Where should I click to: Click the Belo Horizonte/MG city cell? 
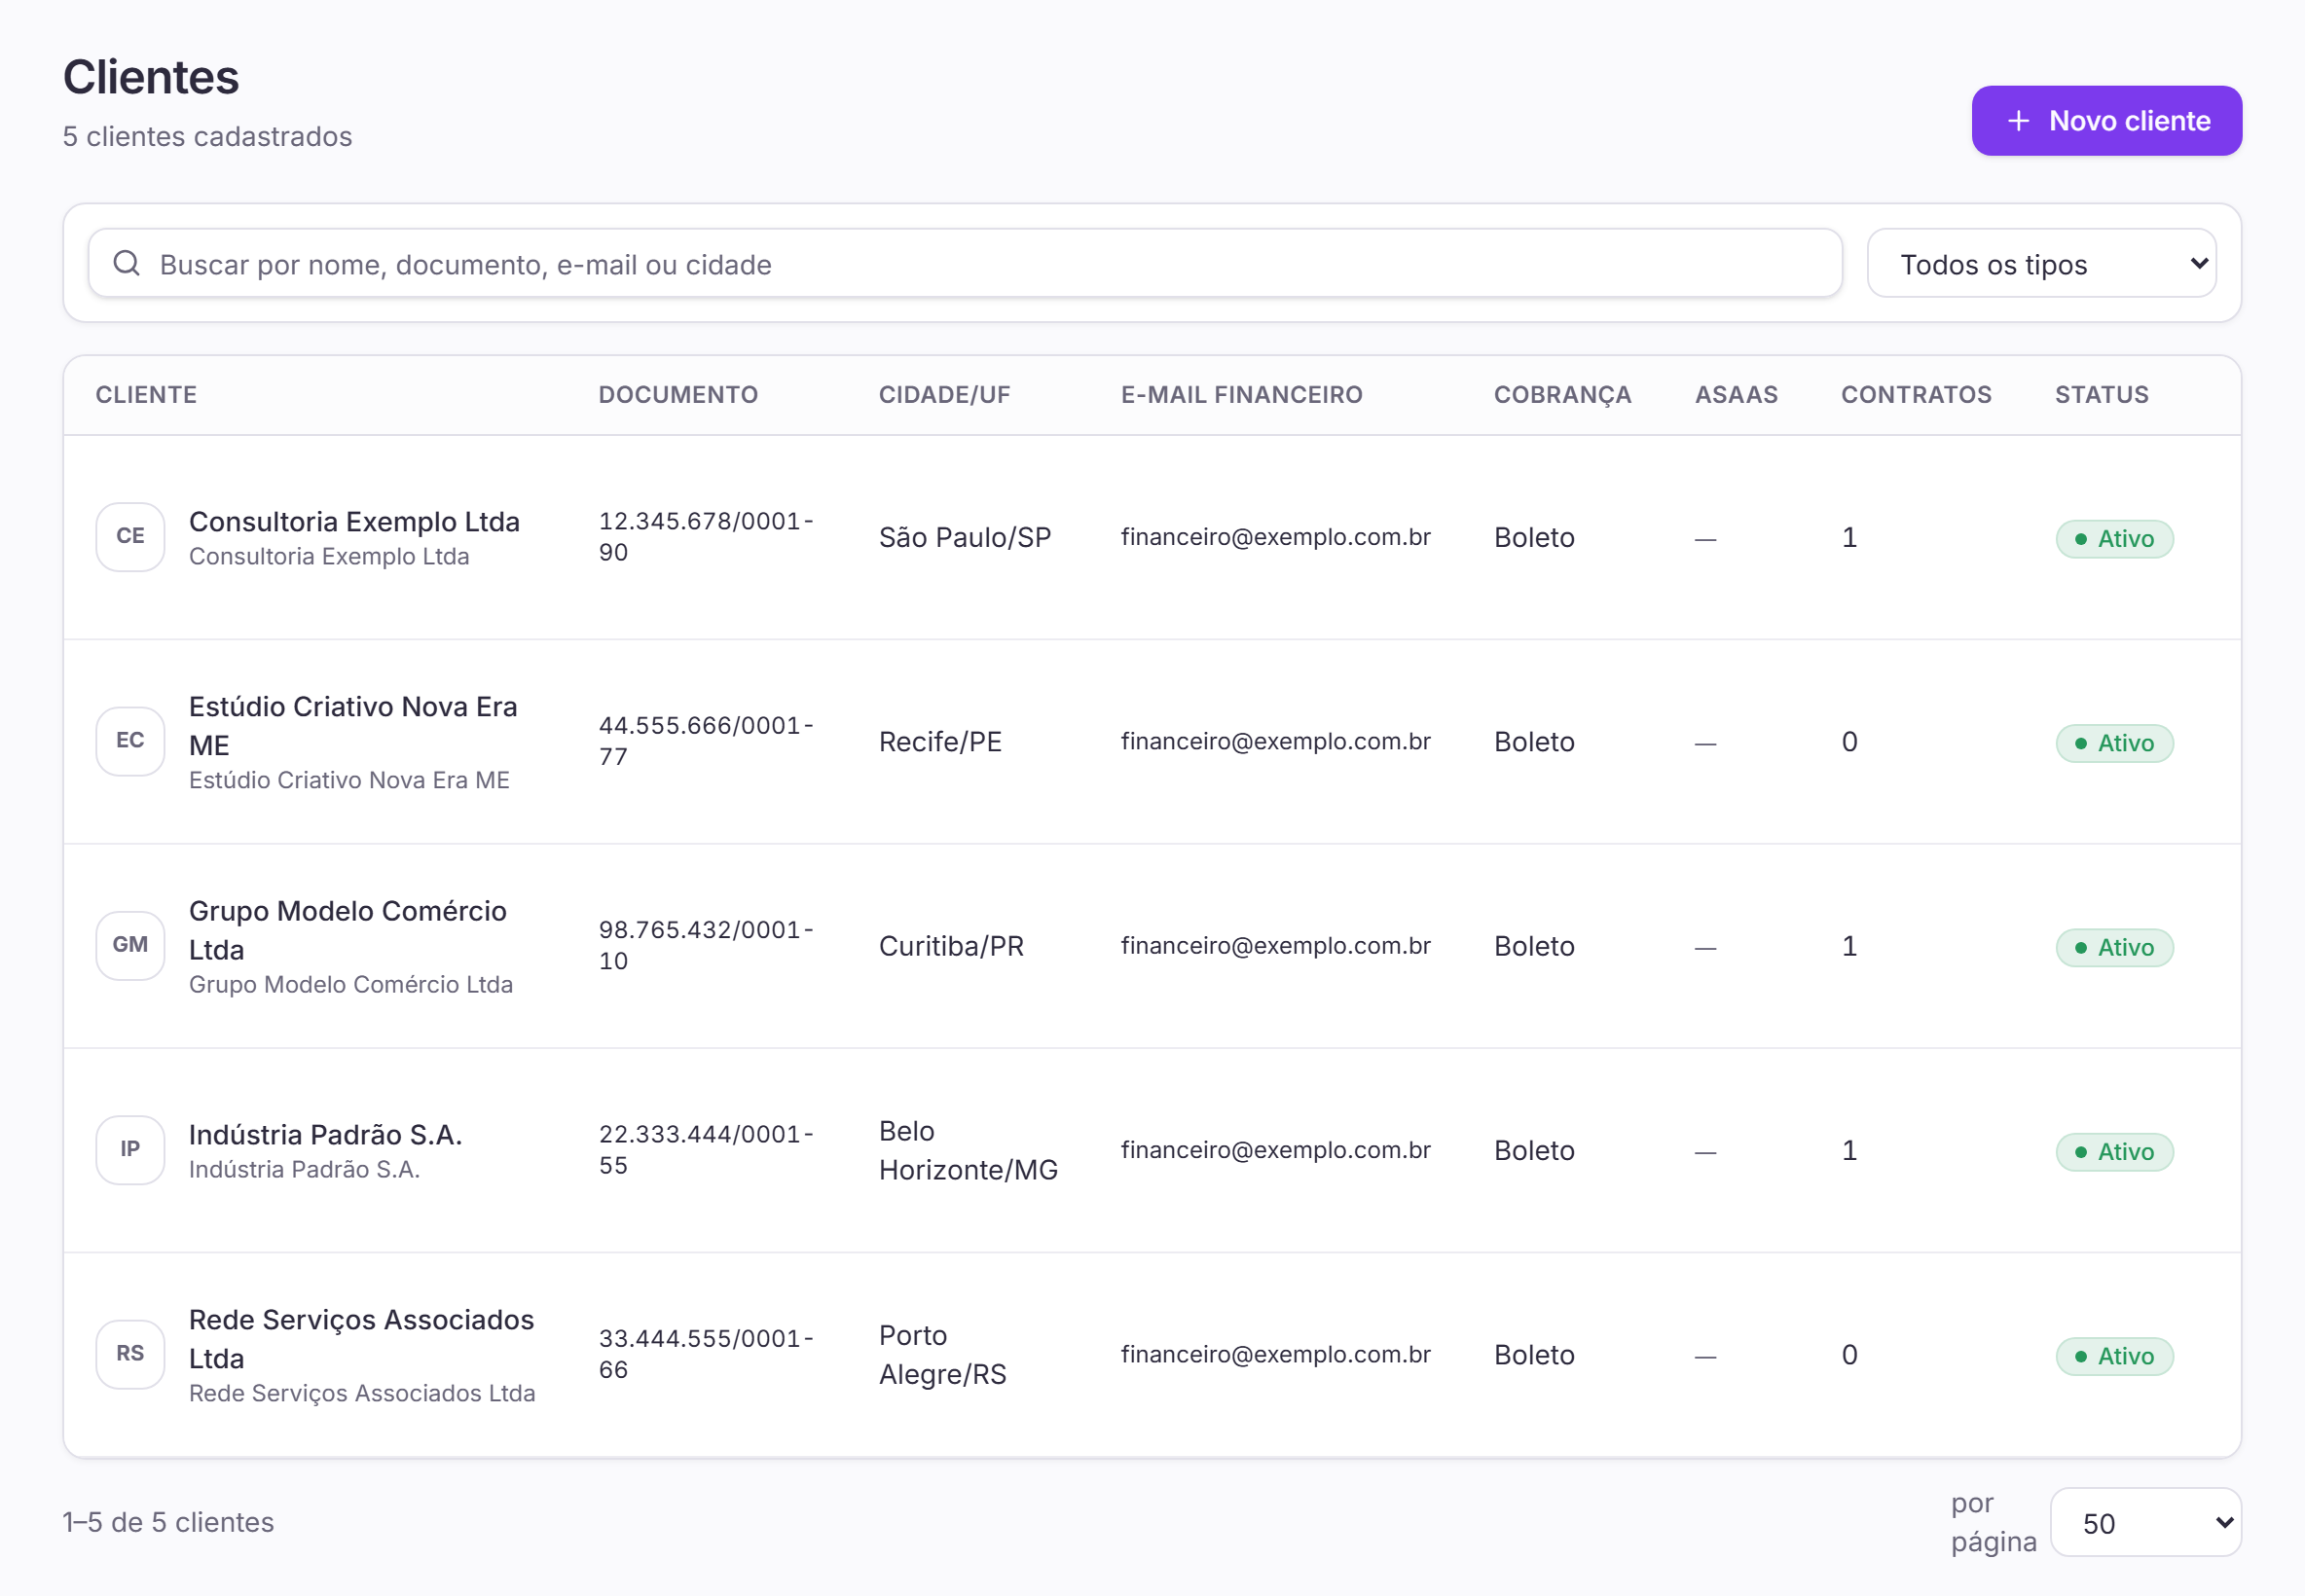tap(968, 1150)
